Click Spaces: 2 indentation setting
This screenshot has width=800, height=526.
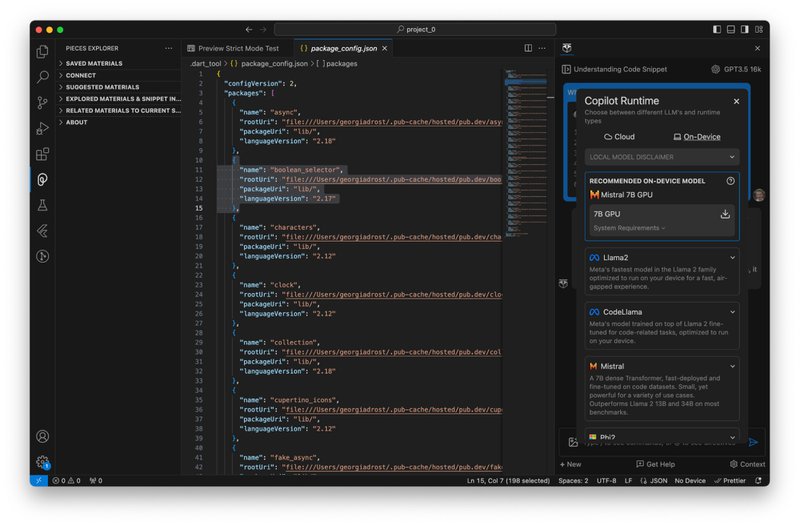[573, 481]
